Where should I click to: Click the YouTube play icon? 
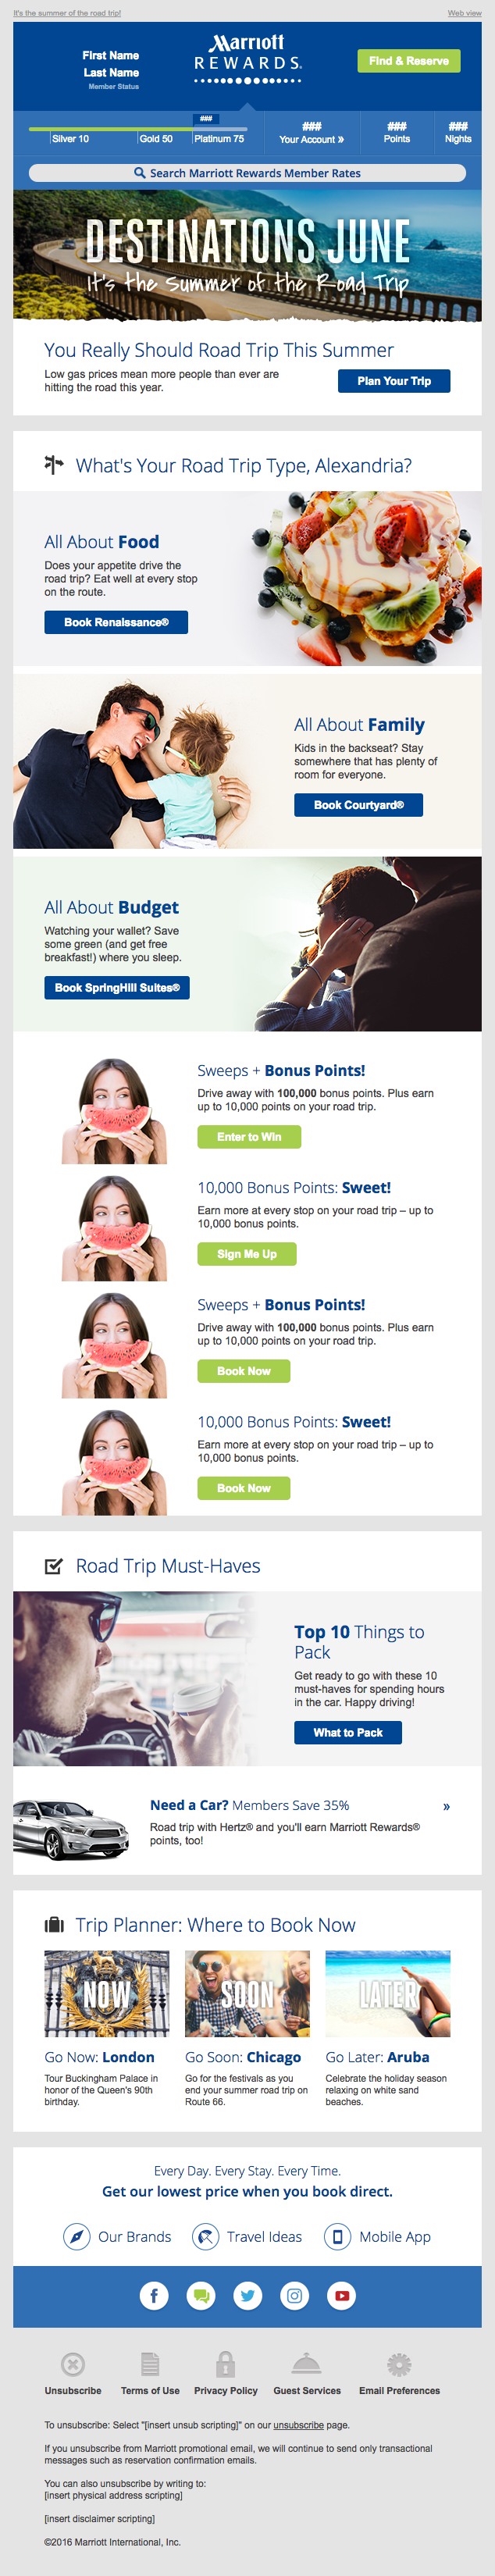pos(342,2295)
